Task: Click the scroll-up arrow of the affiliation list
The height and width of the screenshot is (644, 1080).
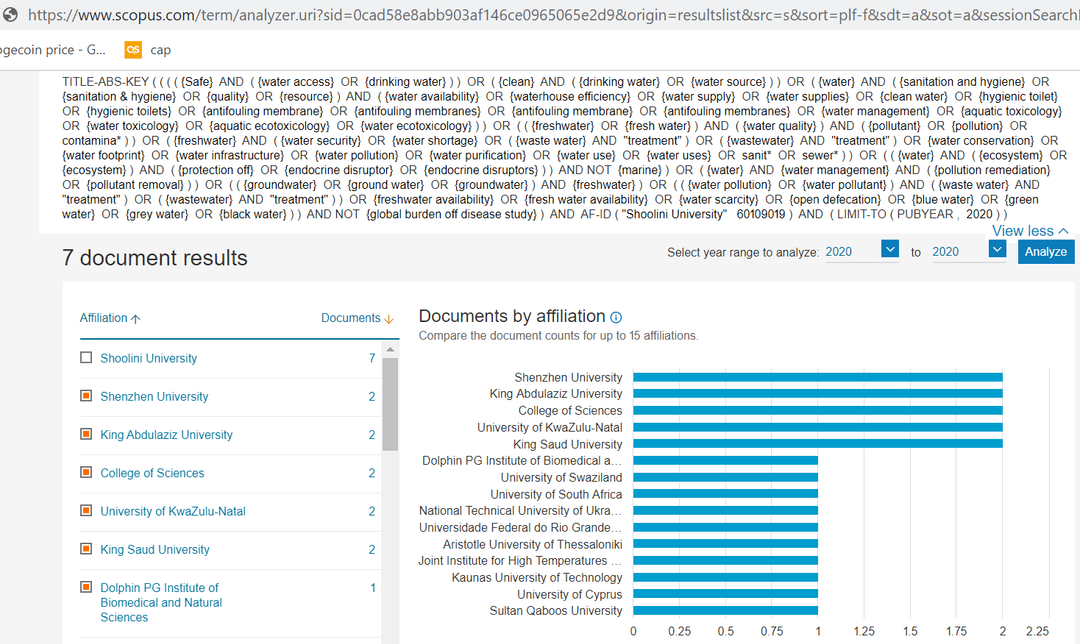Action: tap(390, 350)
